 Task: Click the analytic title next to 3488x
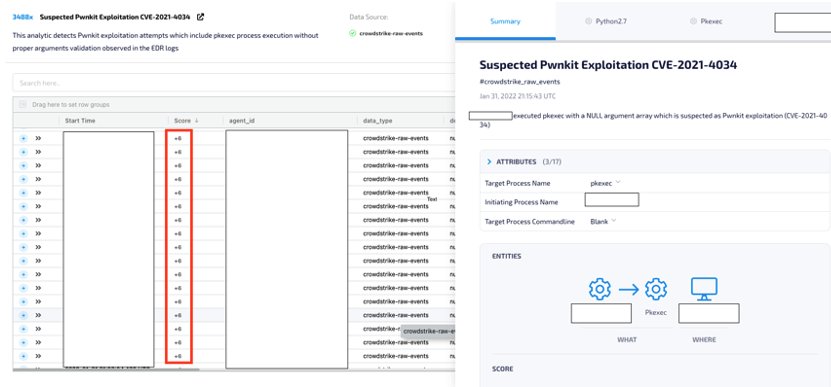pos(114,17)
